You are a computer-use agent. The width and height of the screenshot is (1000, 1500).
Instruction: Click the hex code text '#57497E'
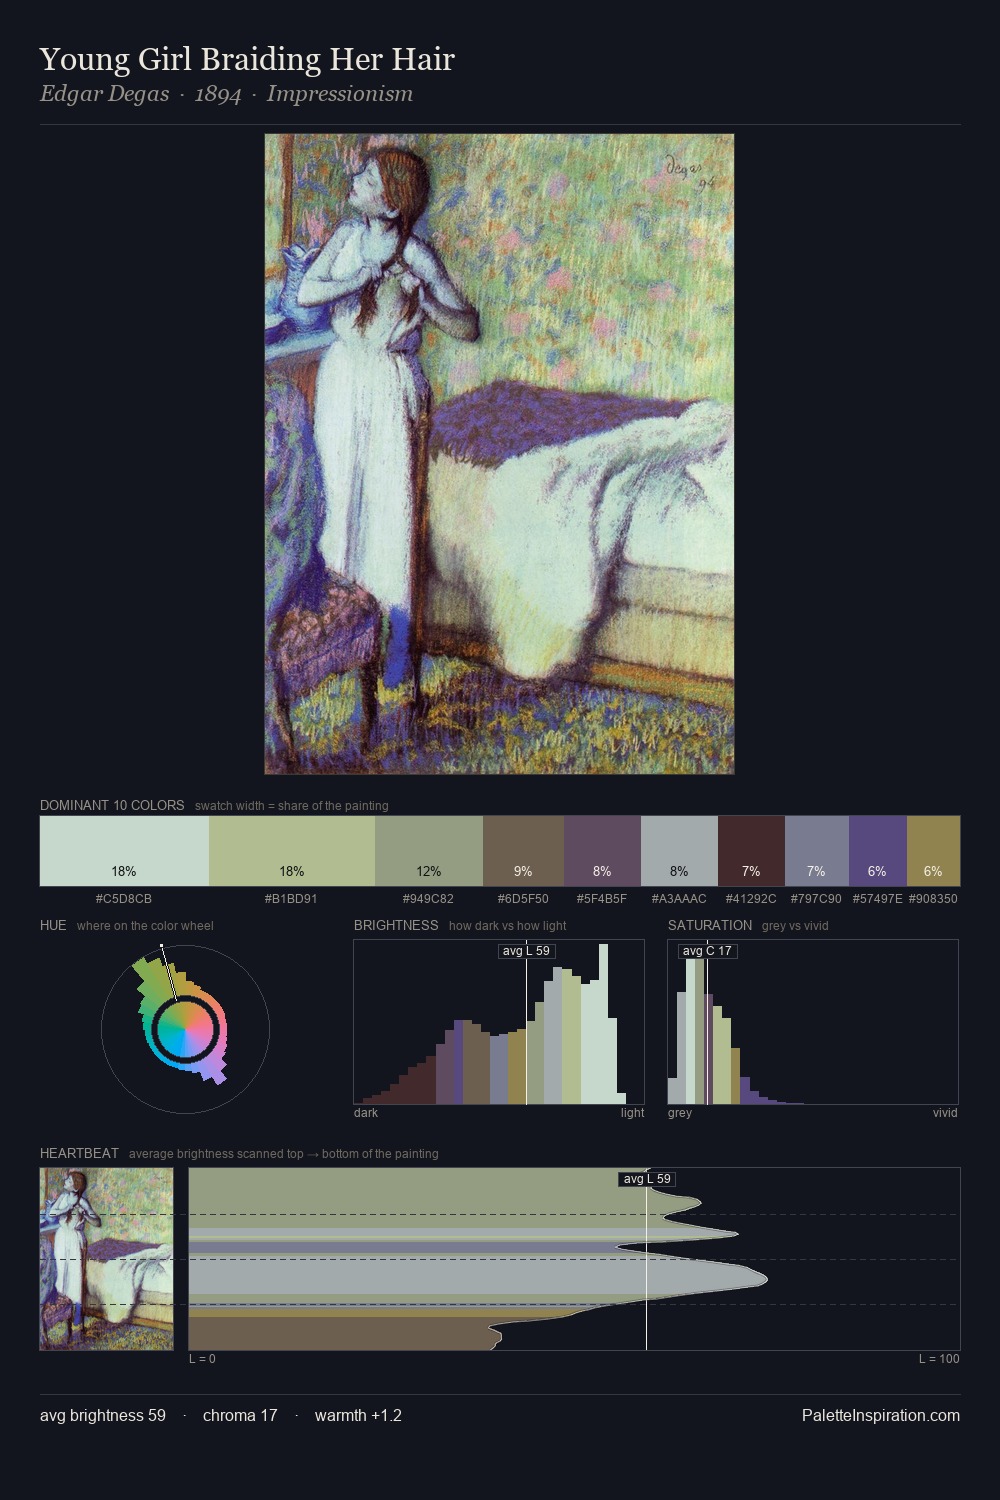877,899
